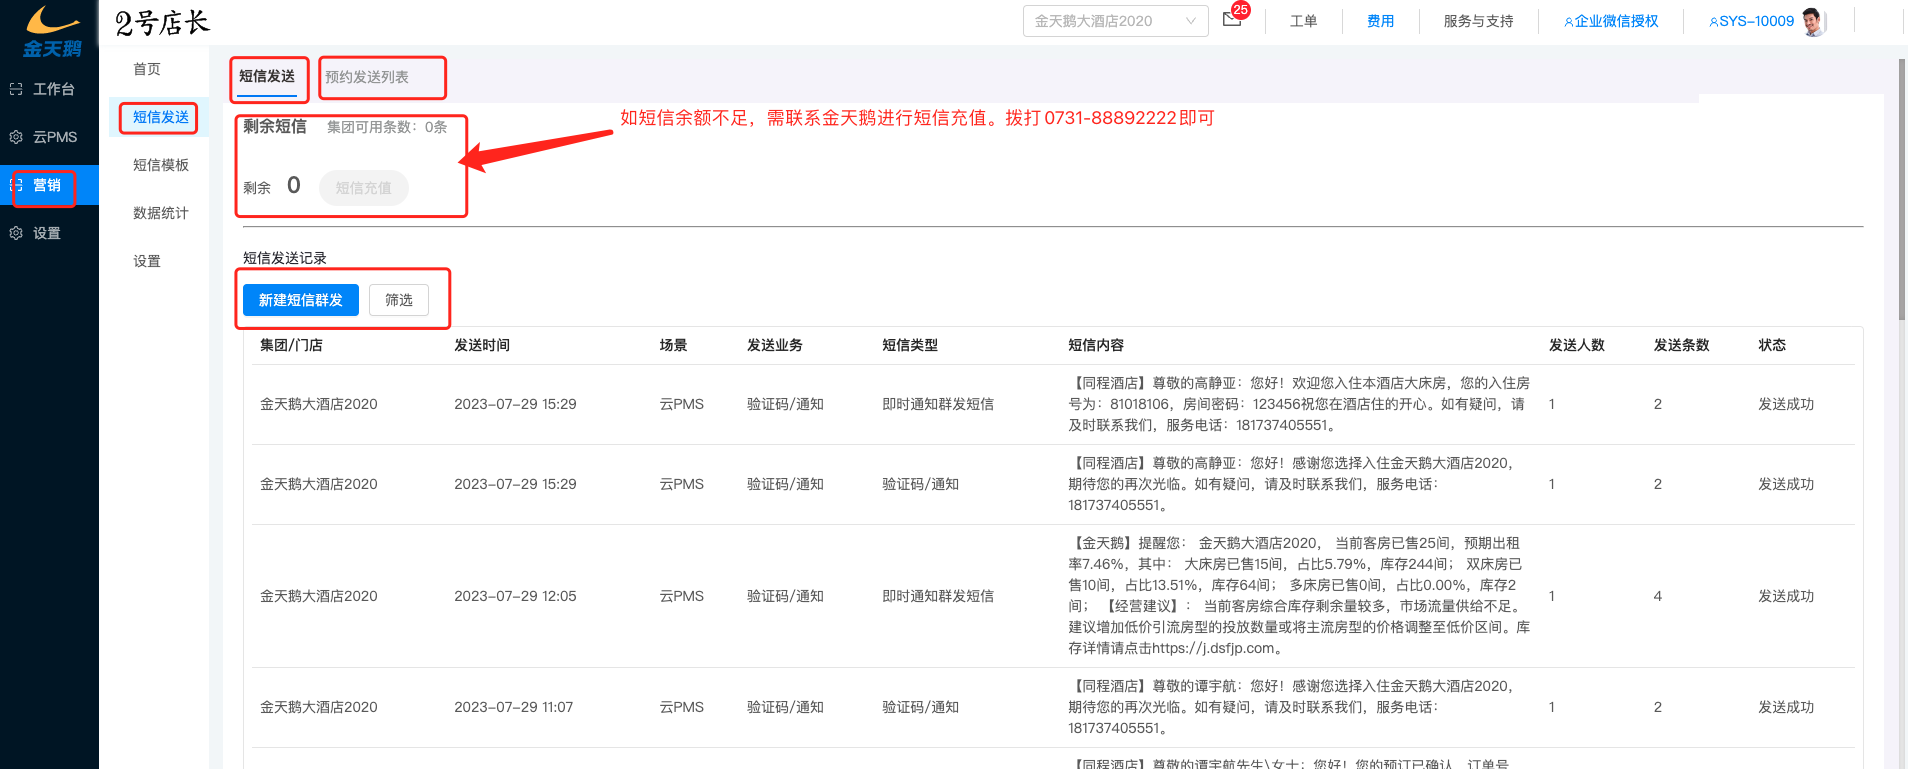Click the 发送条数 column header
The image size is (1908, 769).
pyautogui.click(x=1681, y=345)
